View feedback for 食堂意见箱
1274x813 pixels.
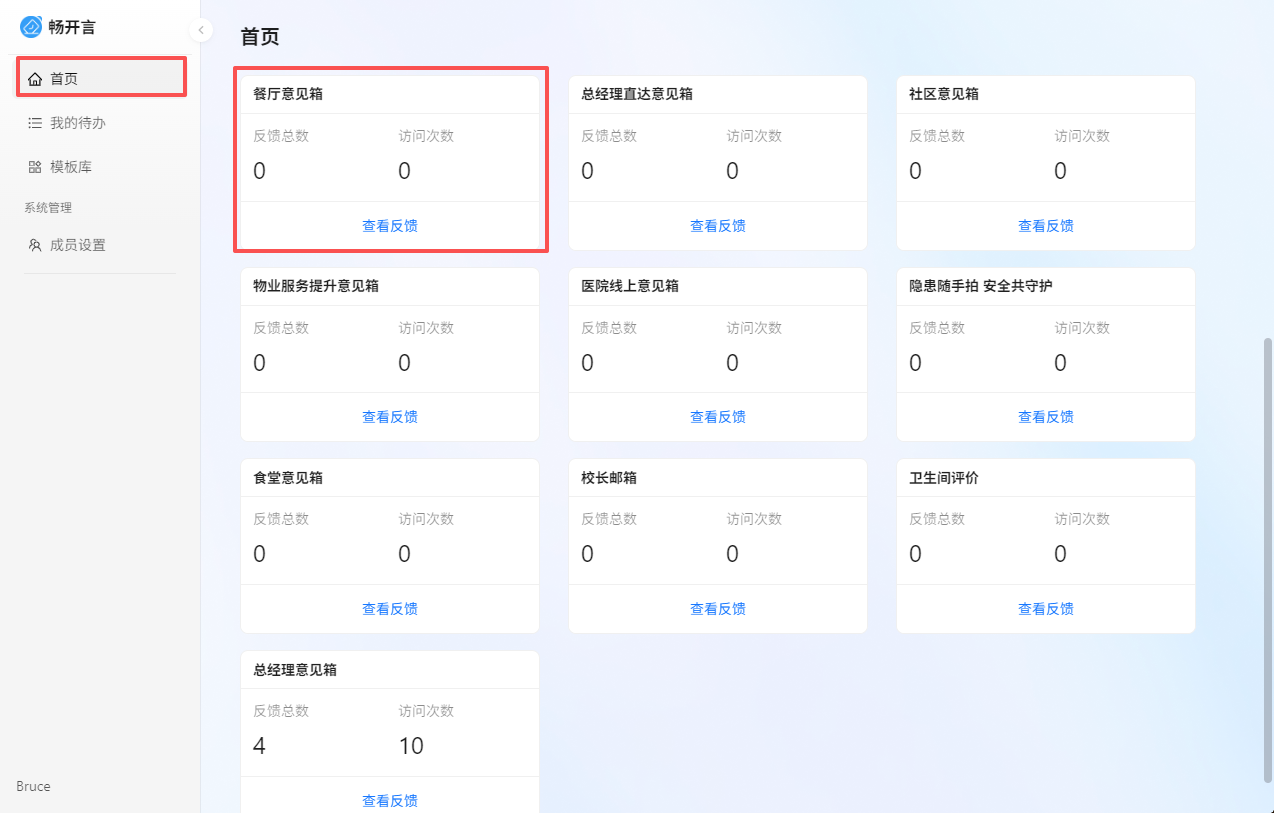390,609
